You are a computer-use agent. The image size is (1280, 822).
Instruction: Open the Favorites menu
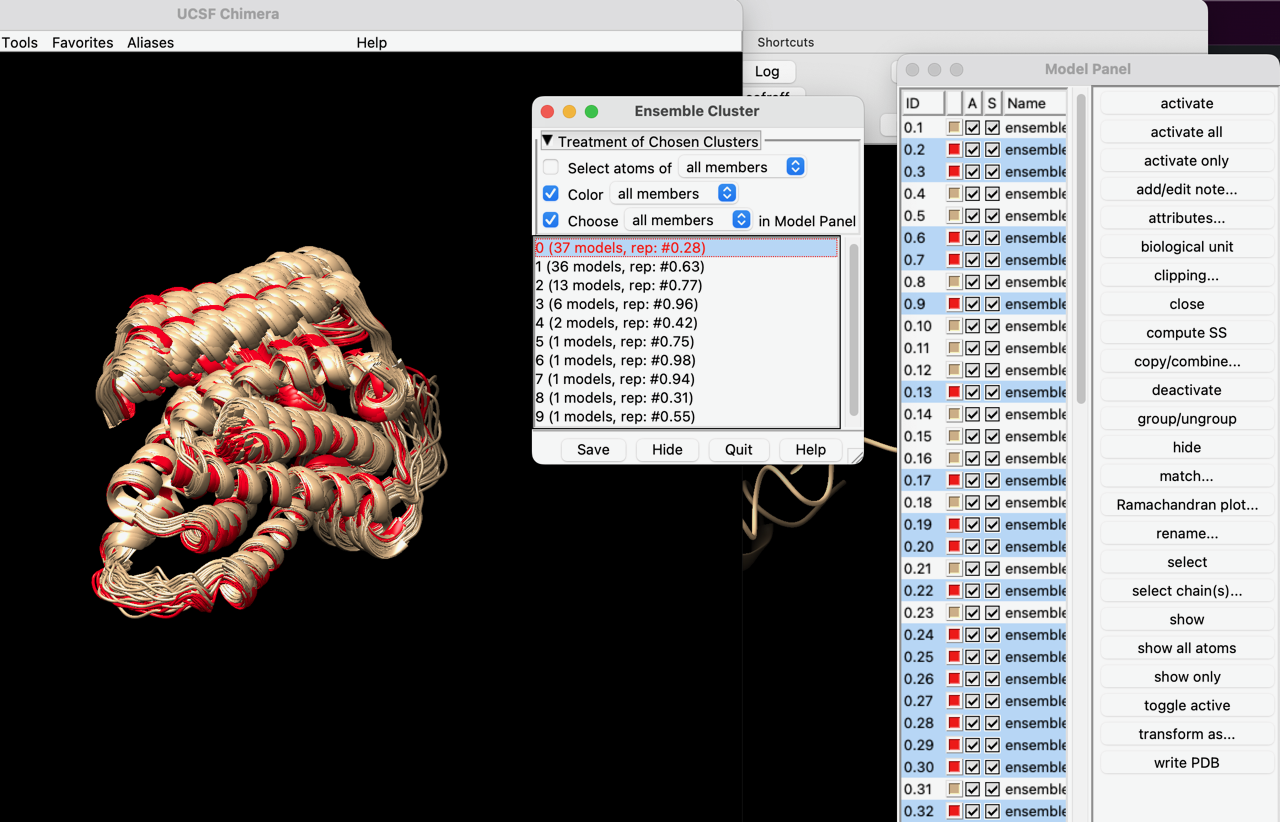click(x=82, y=42)
